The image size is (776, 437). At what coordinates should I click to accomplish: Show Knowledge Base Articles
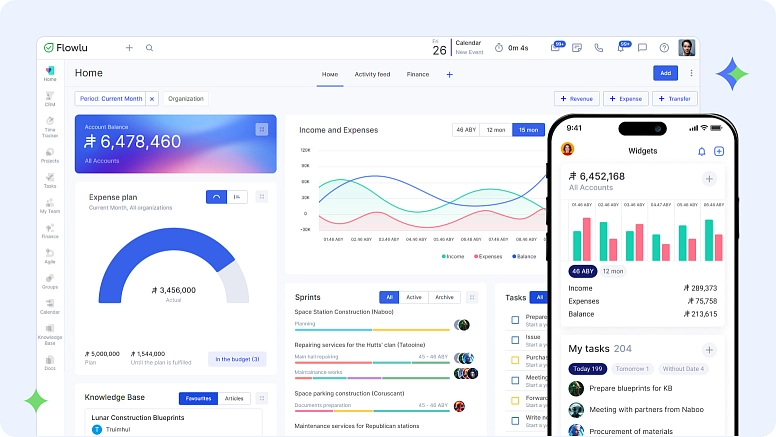[234, 398]
